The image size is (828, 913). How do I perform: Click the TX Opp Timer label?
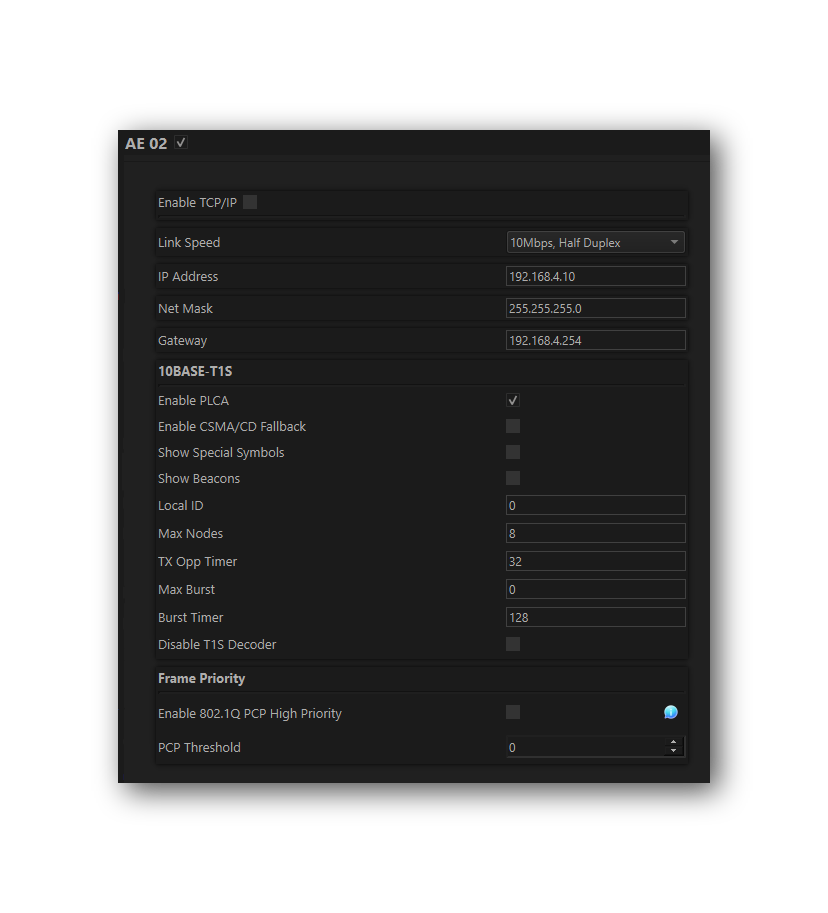pyautogui.click(x=197, y=562)
